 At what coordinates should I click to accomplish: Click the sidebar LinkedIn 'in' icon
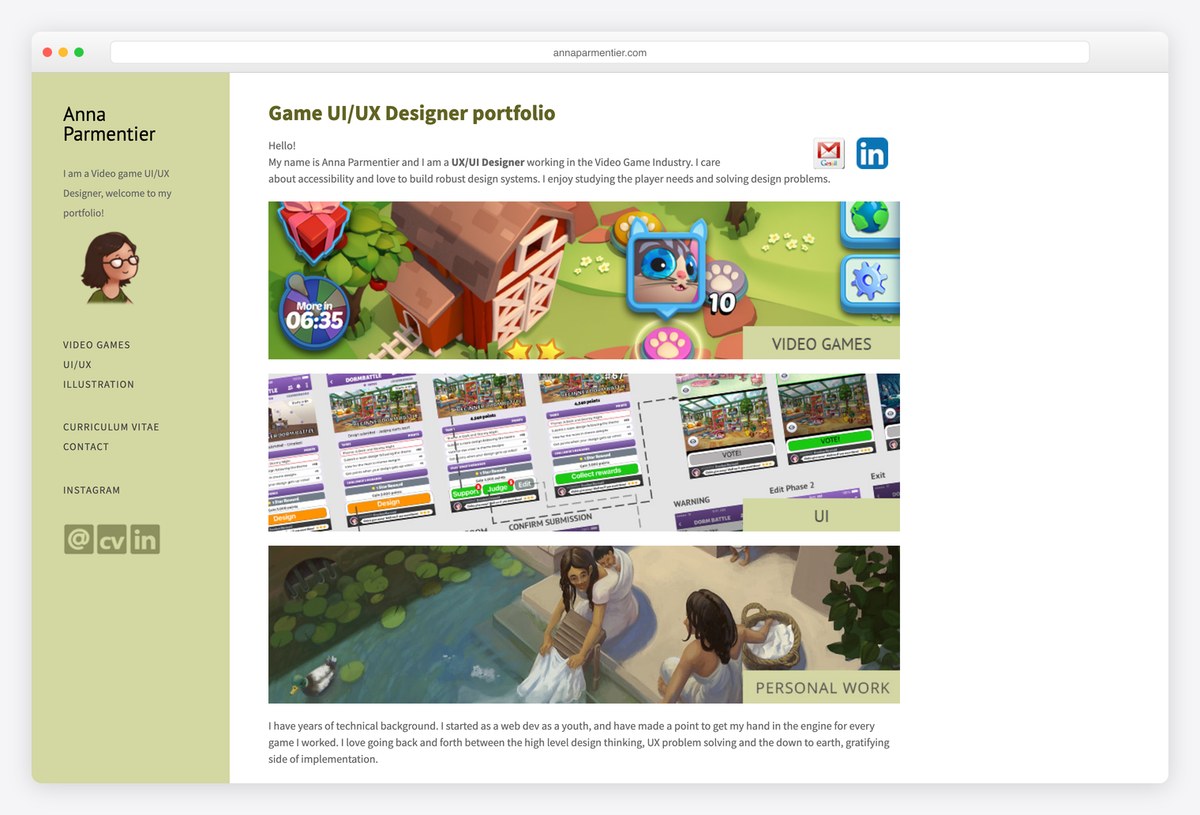145,539
